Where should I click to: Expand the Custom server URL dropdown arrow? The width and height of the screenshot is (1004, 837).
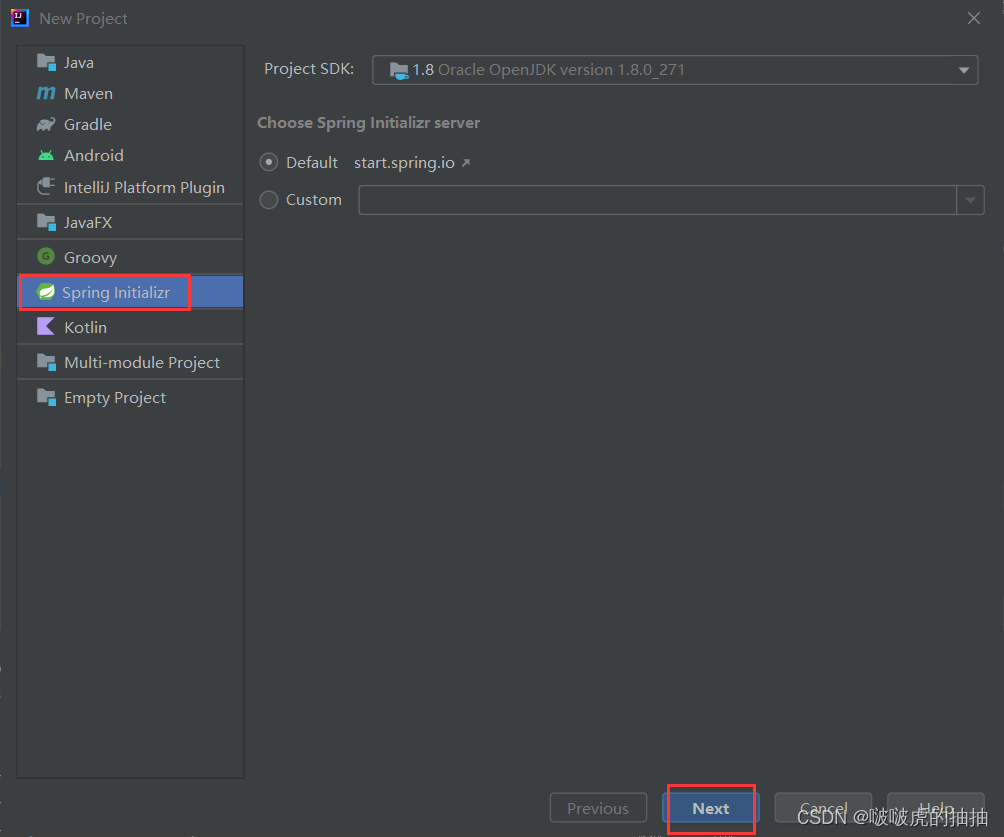click(970, 200)
